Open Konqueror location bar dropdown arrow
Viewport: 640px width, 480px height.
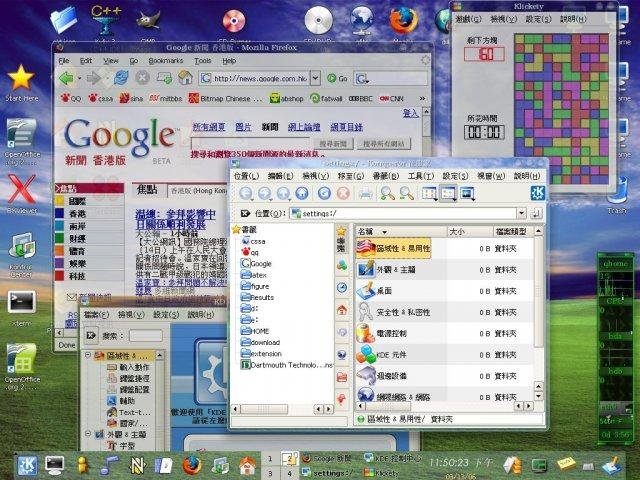point(521,213)
